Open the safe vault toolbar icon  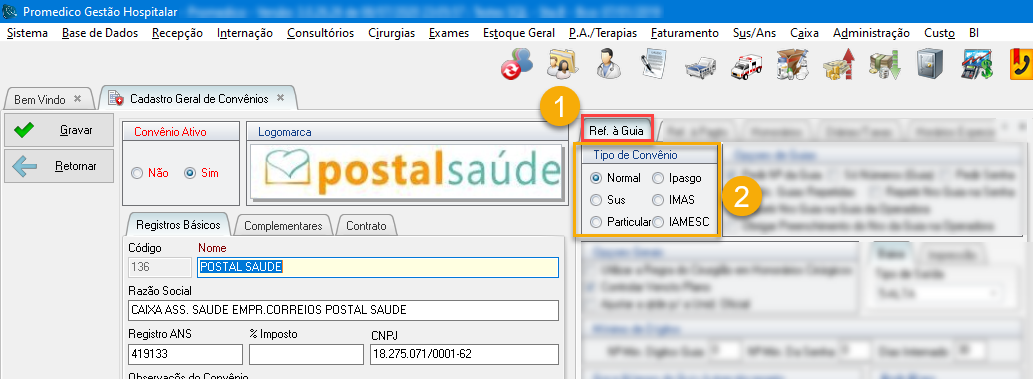pos(930,65)
